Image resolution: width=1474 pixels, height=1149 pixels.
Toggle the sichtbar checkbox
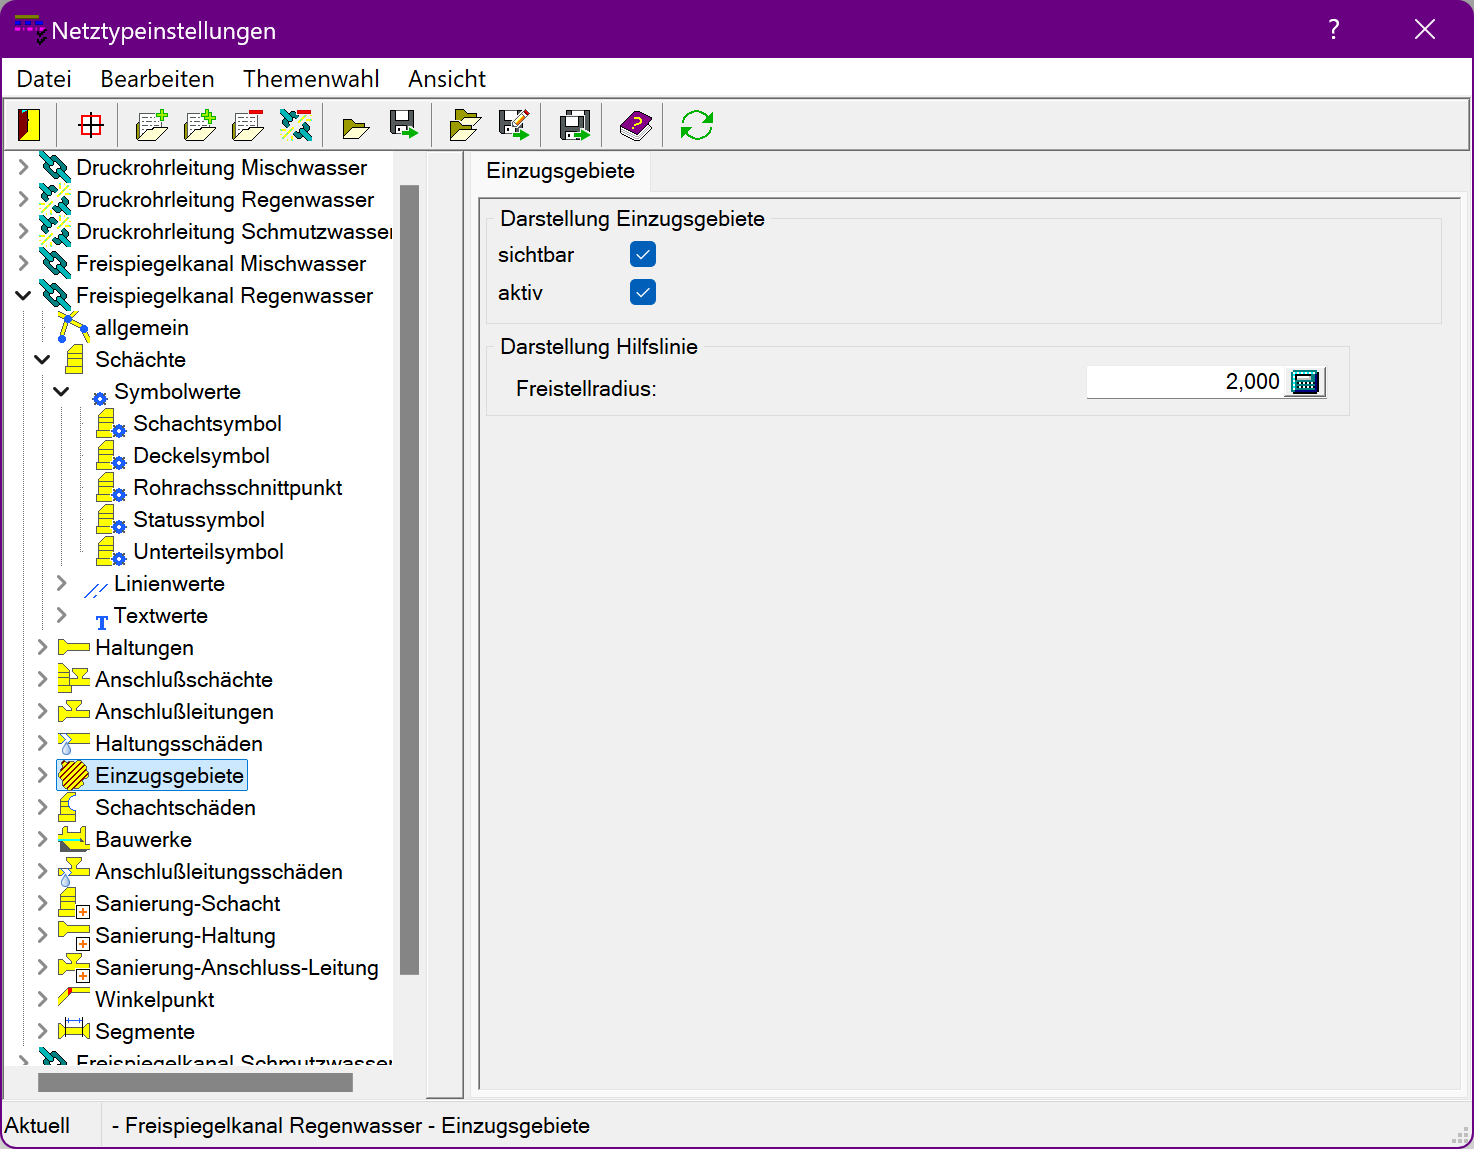click(643, 255)
